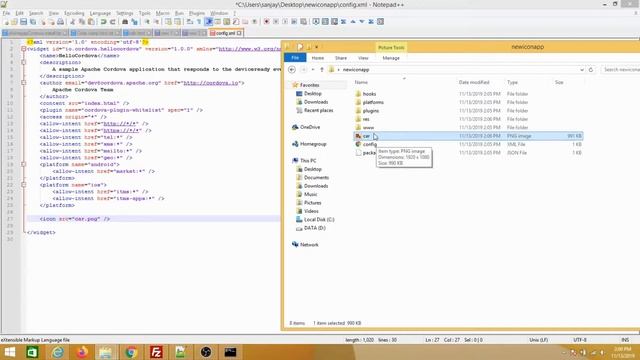Image resolution: width=640 pixels, height=360 pixels.
Task: Click the Save All toolbar icon
Action: coord(33,22)
